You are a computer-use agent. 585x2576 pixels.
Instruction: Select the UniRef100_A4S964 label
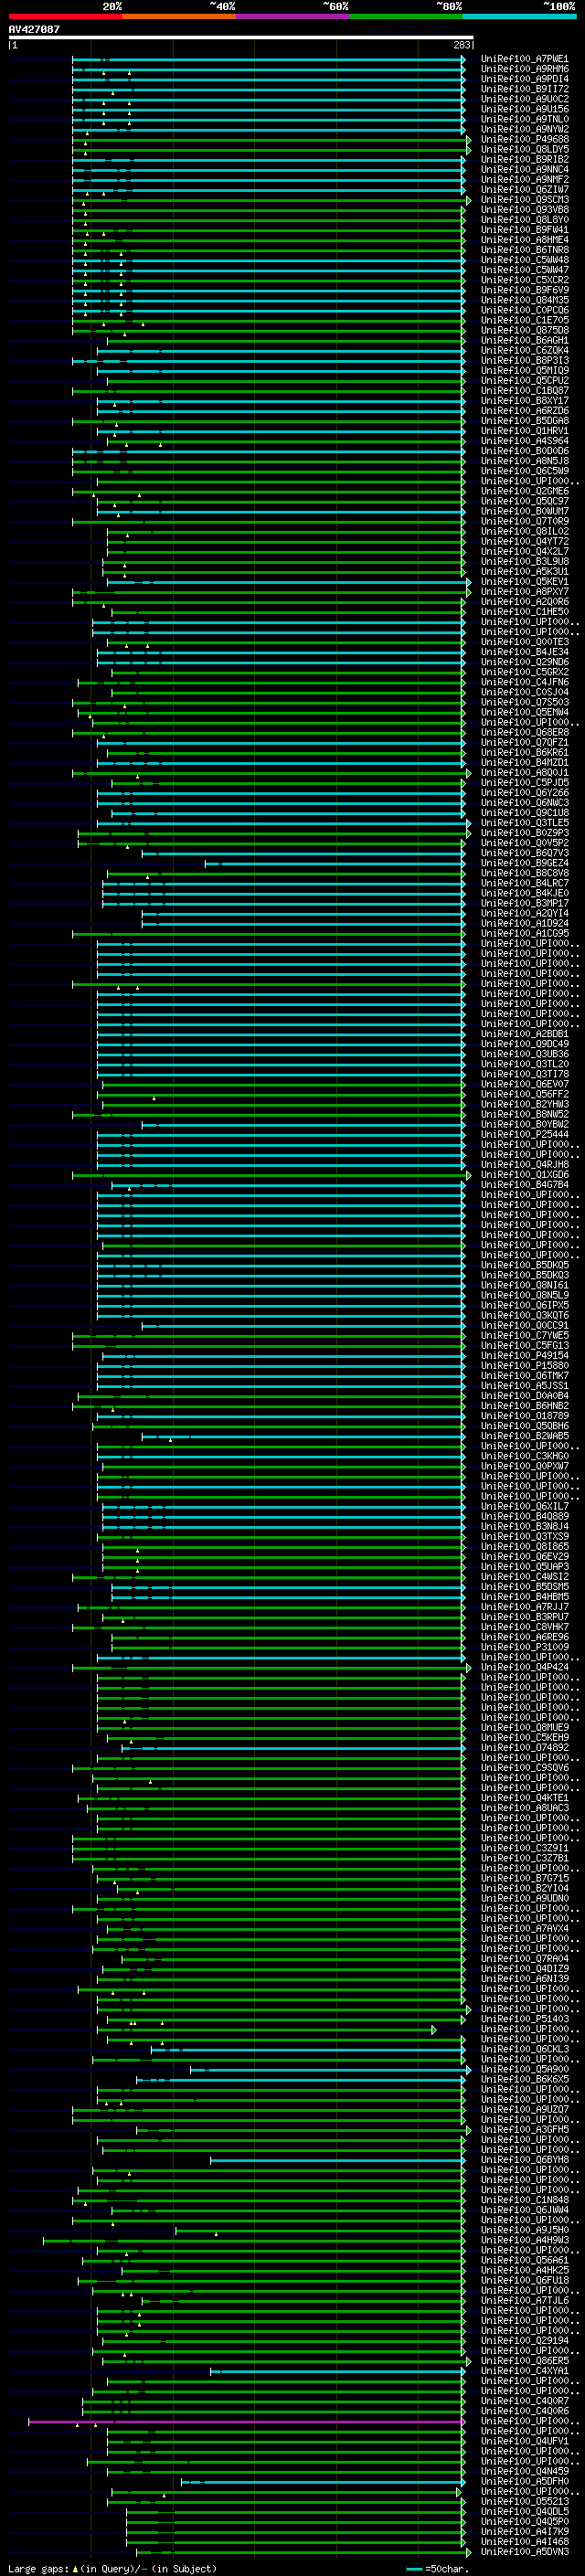pyautogui.click(x=524, y=441)
